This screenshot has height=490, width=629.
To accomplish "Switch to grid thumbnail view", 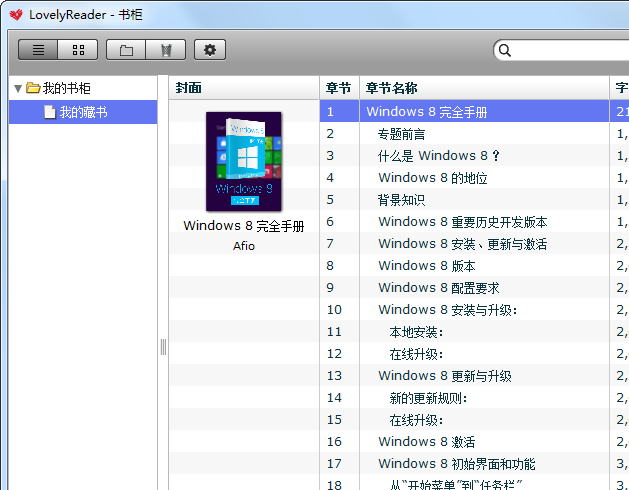I will click(x=78, y=50).
